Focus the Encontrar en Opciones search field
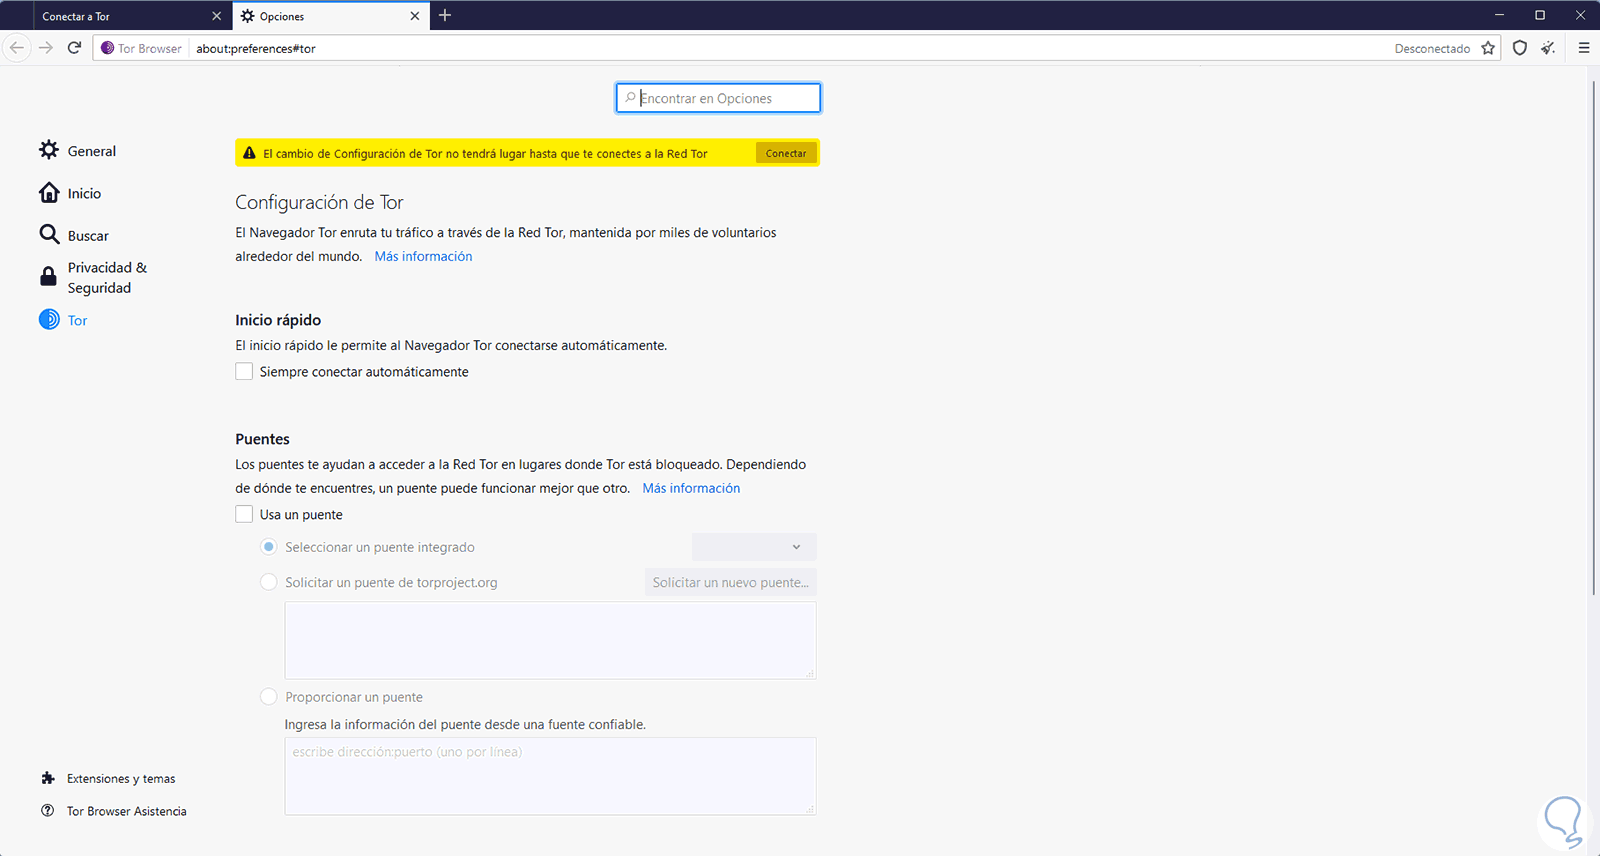This screenshot has width=1600, height=856. (x=718, y=98)
